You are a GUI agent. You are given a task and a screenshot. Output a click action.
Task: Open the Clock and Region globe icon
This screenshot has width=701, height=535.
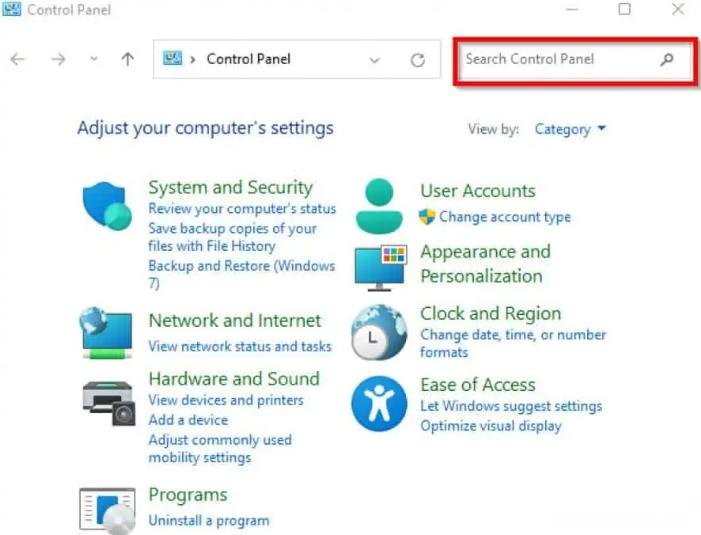click(379, 333)
